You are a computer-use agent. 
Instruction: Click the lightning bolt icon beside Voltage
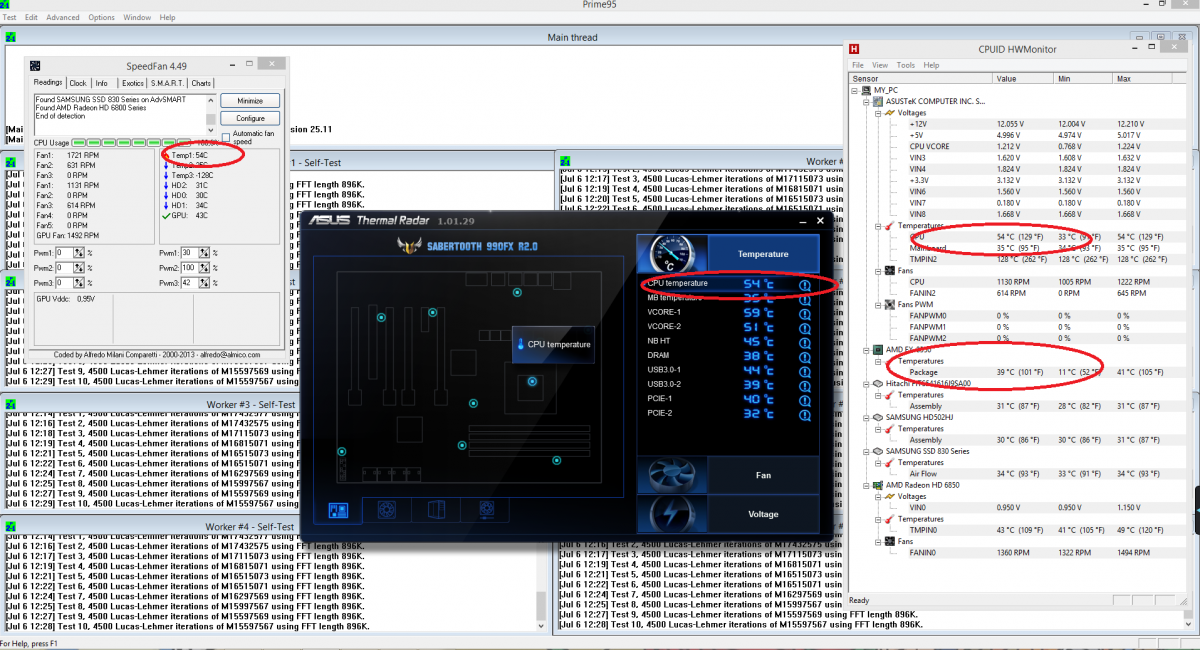[670, 514]
